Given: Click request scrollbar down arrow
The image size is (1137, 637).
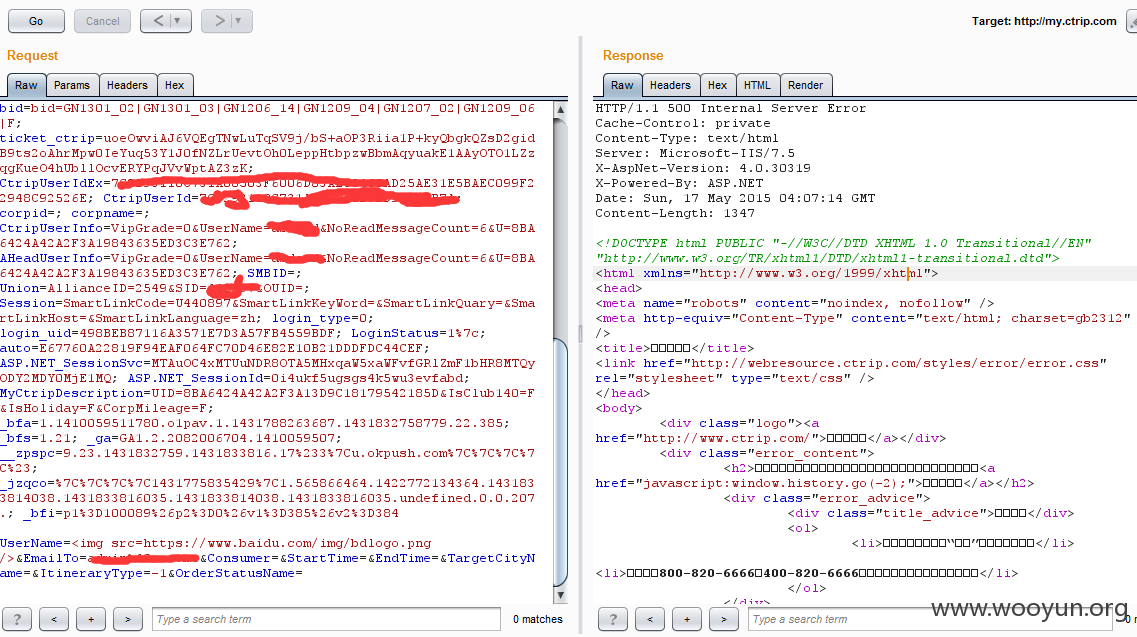Looking at the screenshot, I should [x=561, y=595].
